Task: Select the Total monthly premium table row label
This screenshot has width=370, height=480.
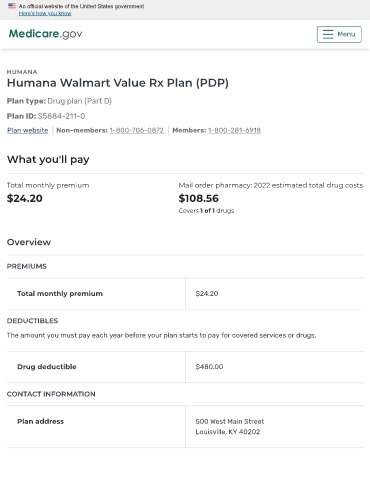Action: (60, 294)
